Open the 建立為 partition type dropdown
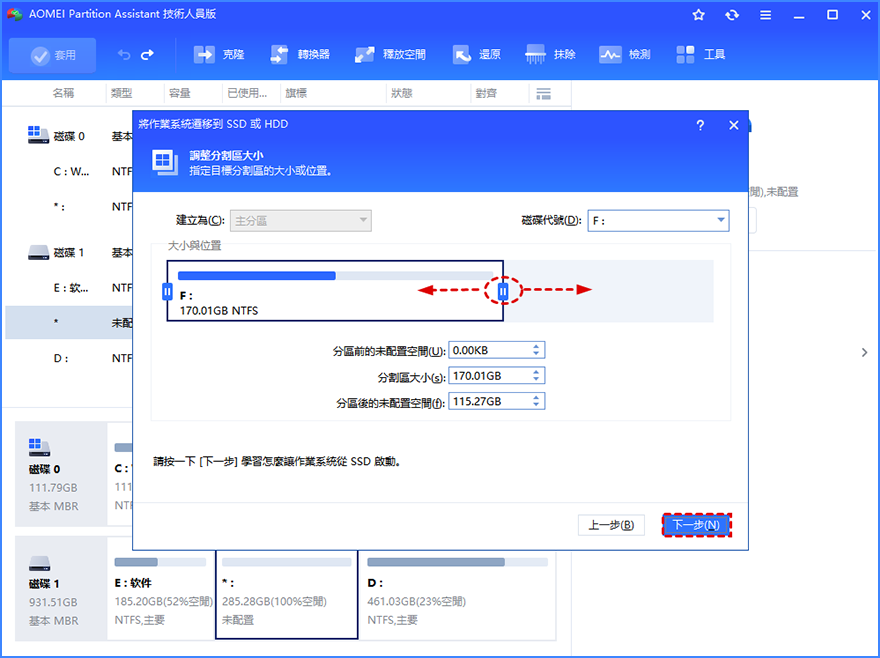 coord(301,221)
